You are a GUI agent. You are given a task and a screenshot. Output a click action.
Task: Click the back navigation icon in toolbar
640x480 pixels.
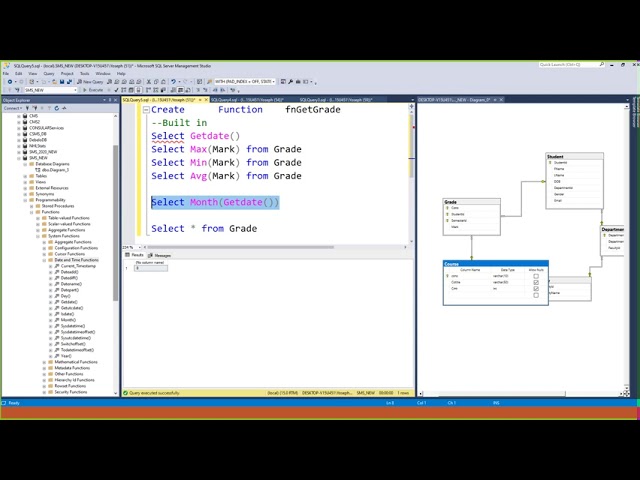(x=10, y=82)
